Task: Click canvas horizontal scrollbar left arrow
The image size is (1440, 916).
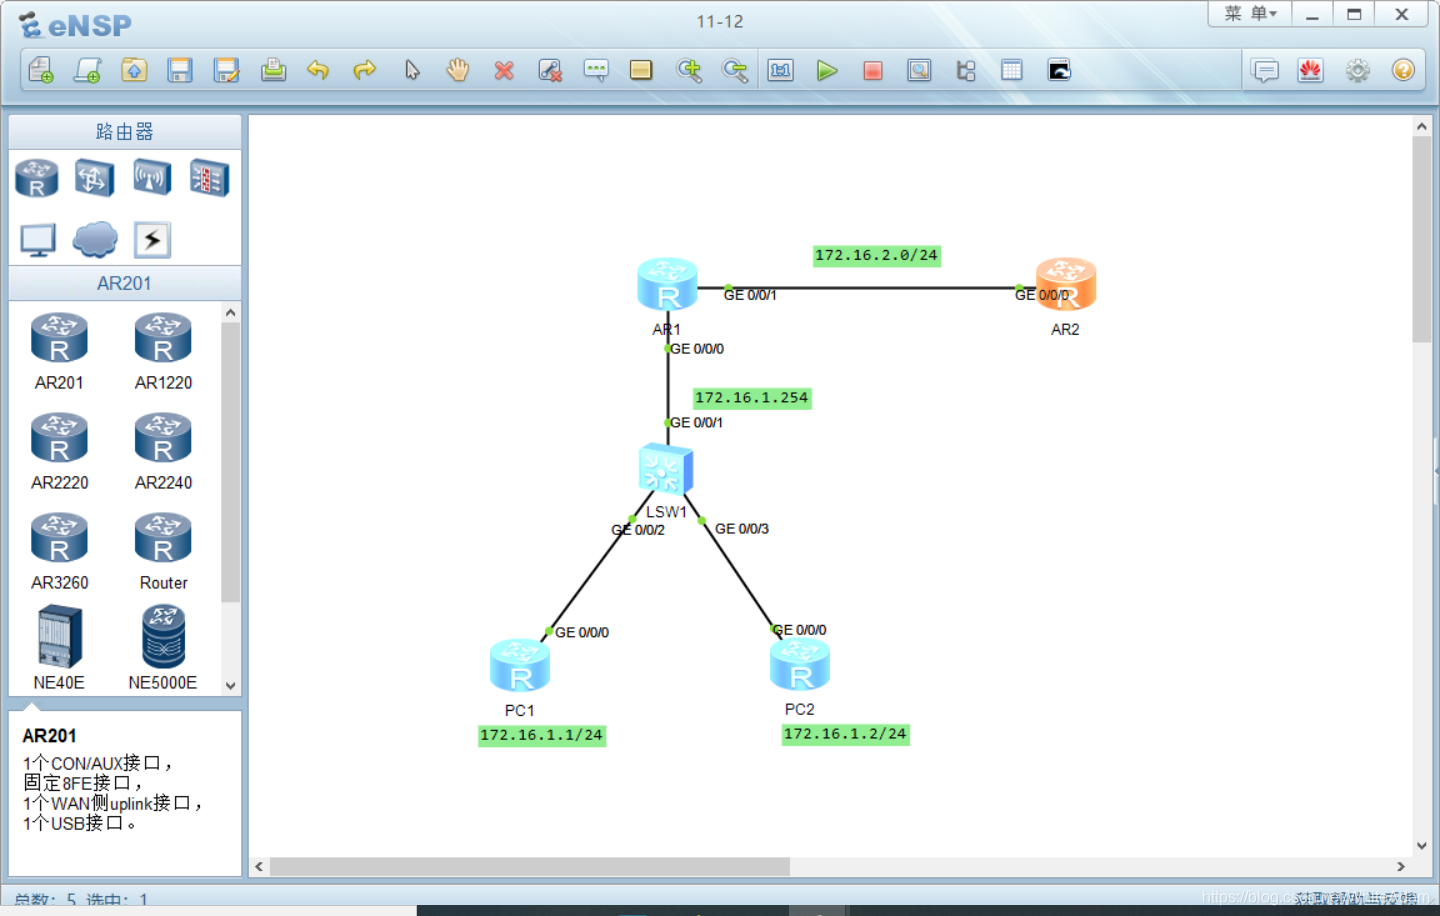Action: [x=260, y=866]
